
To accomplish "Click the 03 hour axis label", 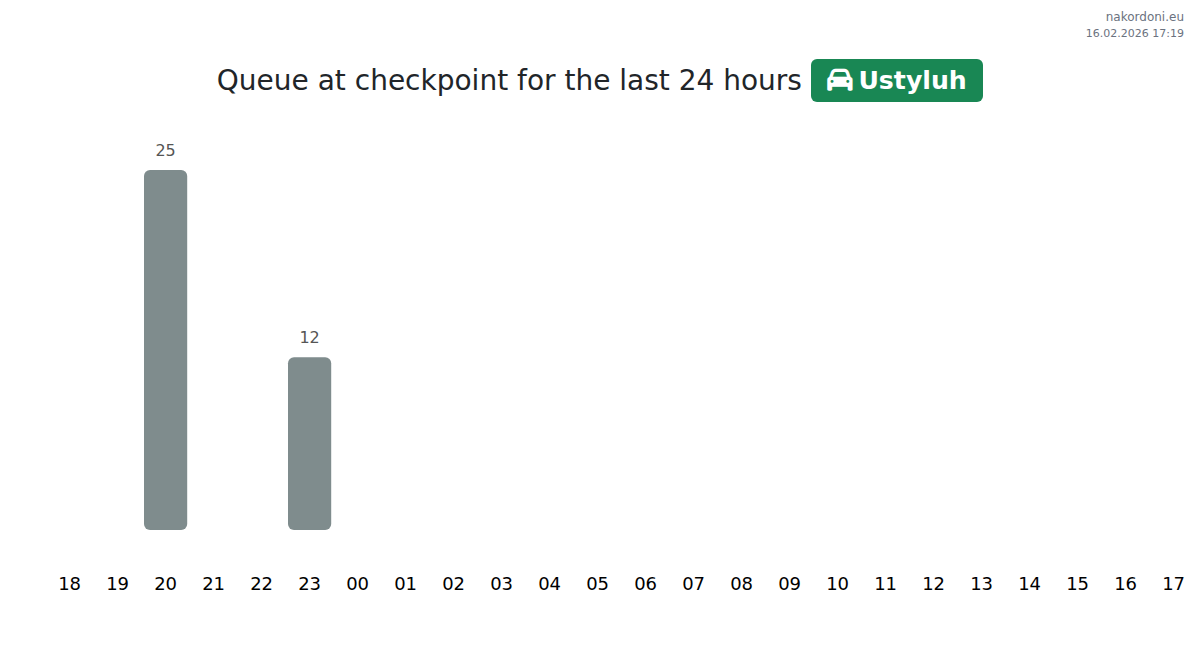I will coord(501,584).
